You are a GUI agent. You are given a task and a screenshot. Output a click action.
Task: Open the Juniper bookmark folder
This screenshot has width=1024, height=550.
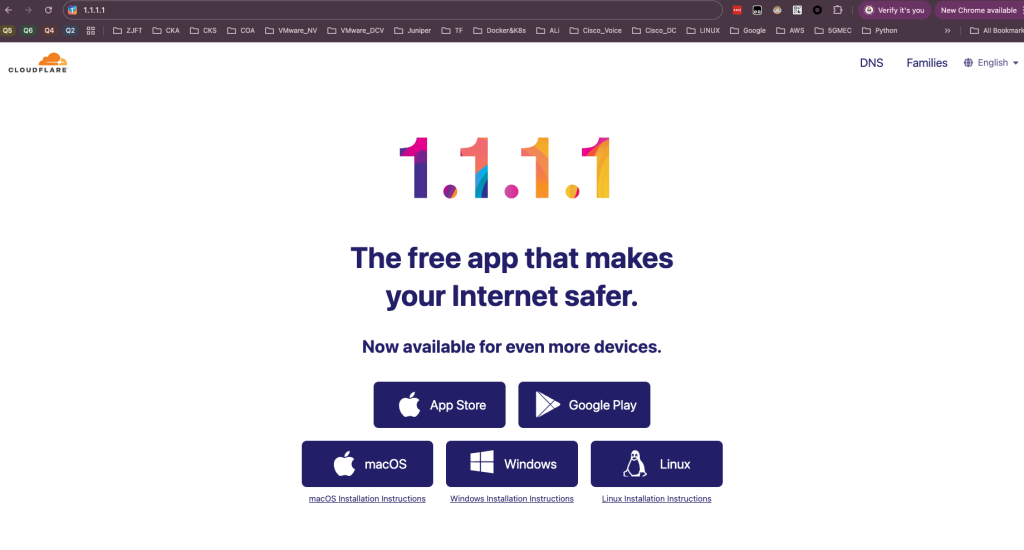(x=413, y=31)
